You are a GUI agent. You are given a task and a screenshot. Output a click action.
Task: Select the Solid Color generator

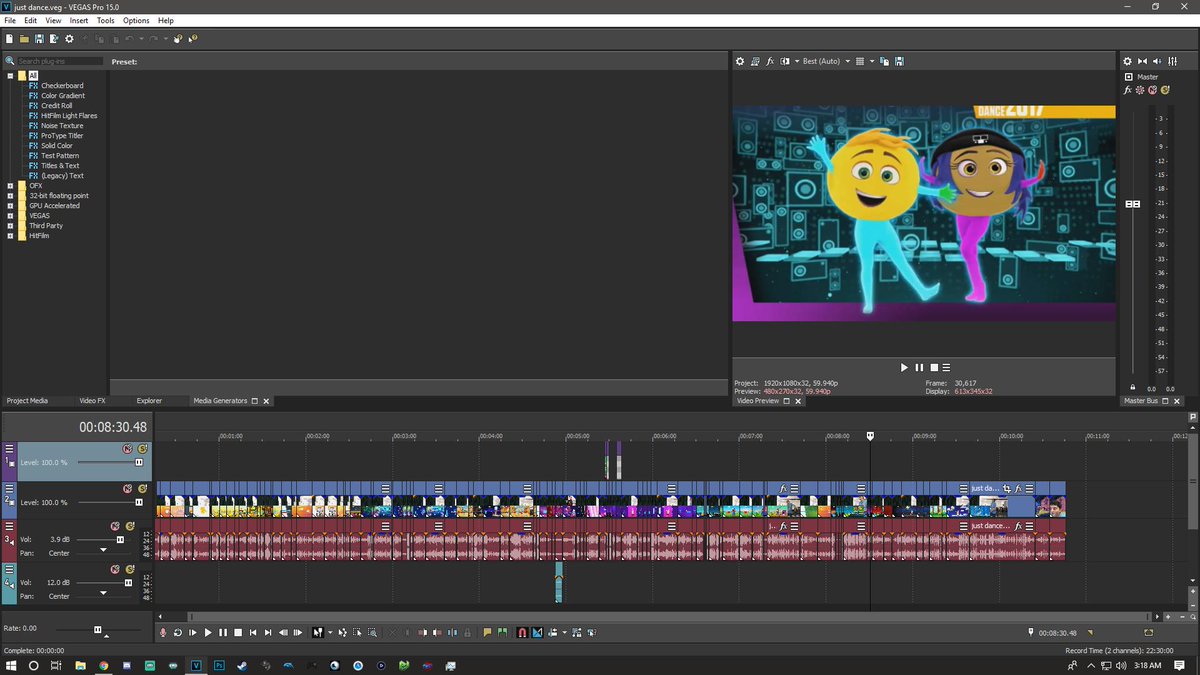[x=57, y=146]
